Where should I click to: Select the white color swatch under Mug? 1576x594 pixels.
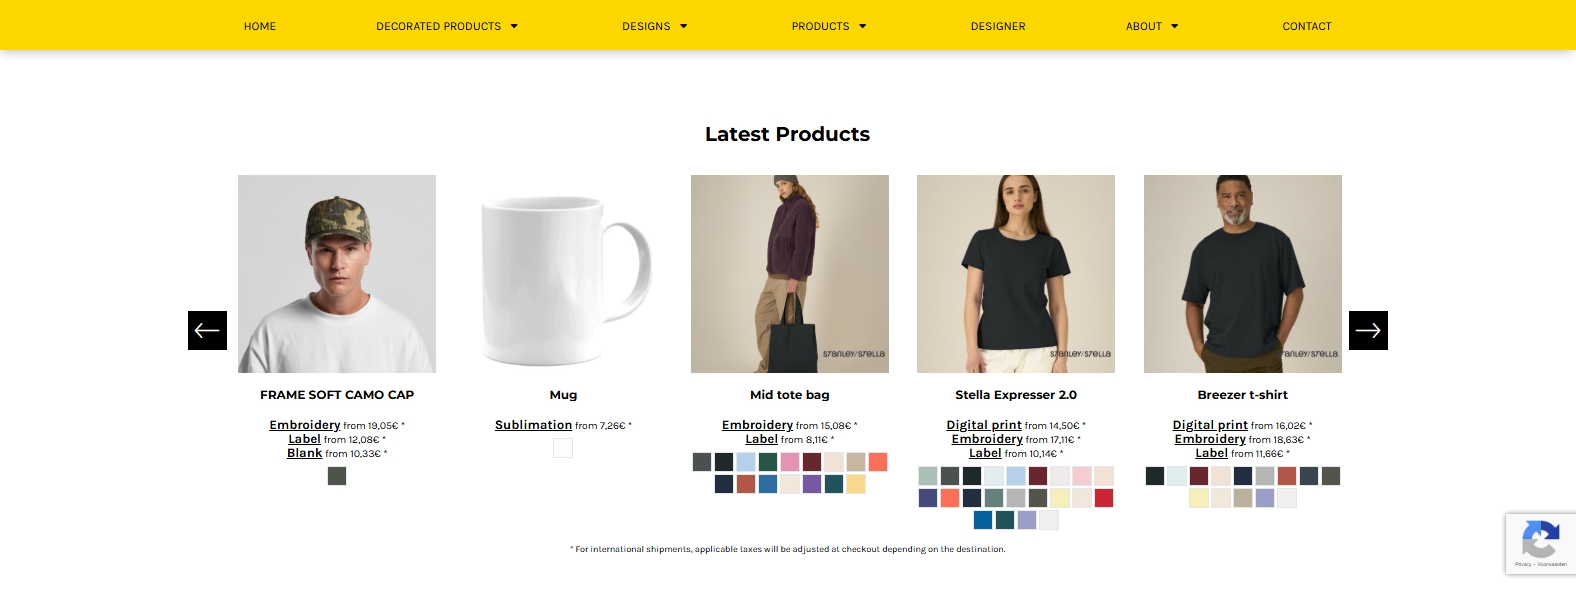[x=563, y=448]
